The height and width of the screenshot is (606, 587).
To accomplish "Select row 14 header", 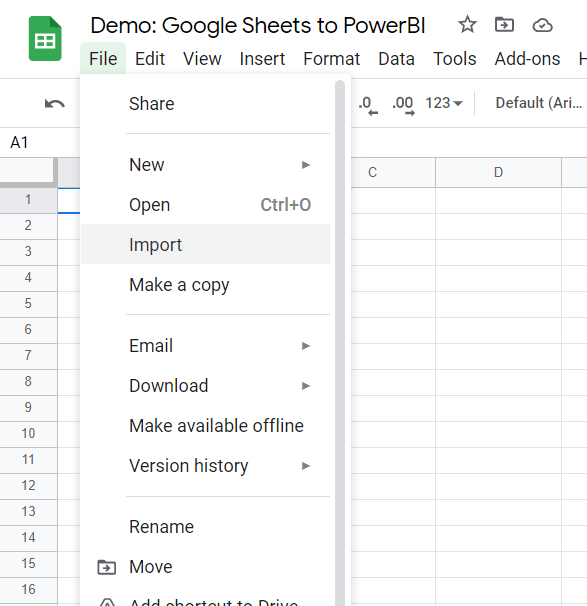I will [x=29, y=538].
